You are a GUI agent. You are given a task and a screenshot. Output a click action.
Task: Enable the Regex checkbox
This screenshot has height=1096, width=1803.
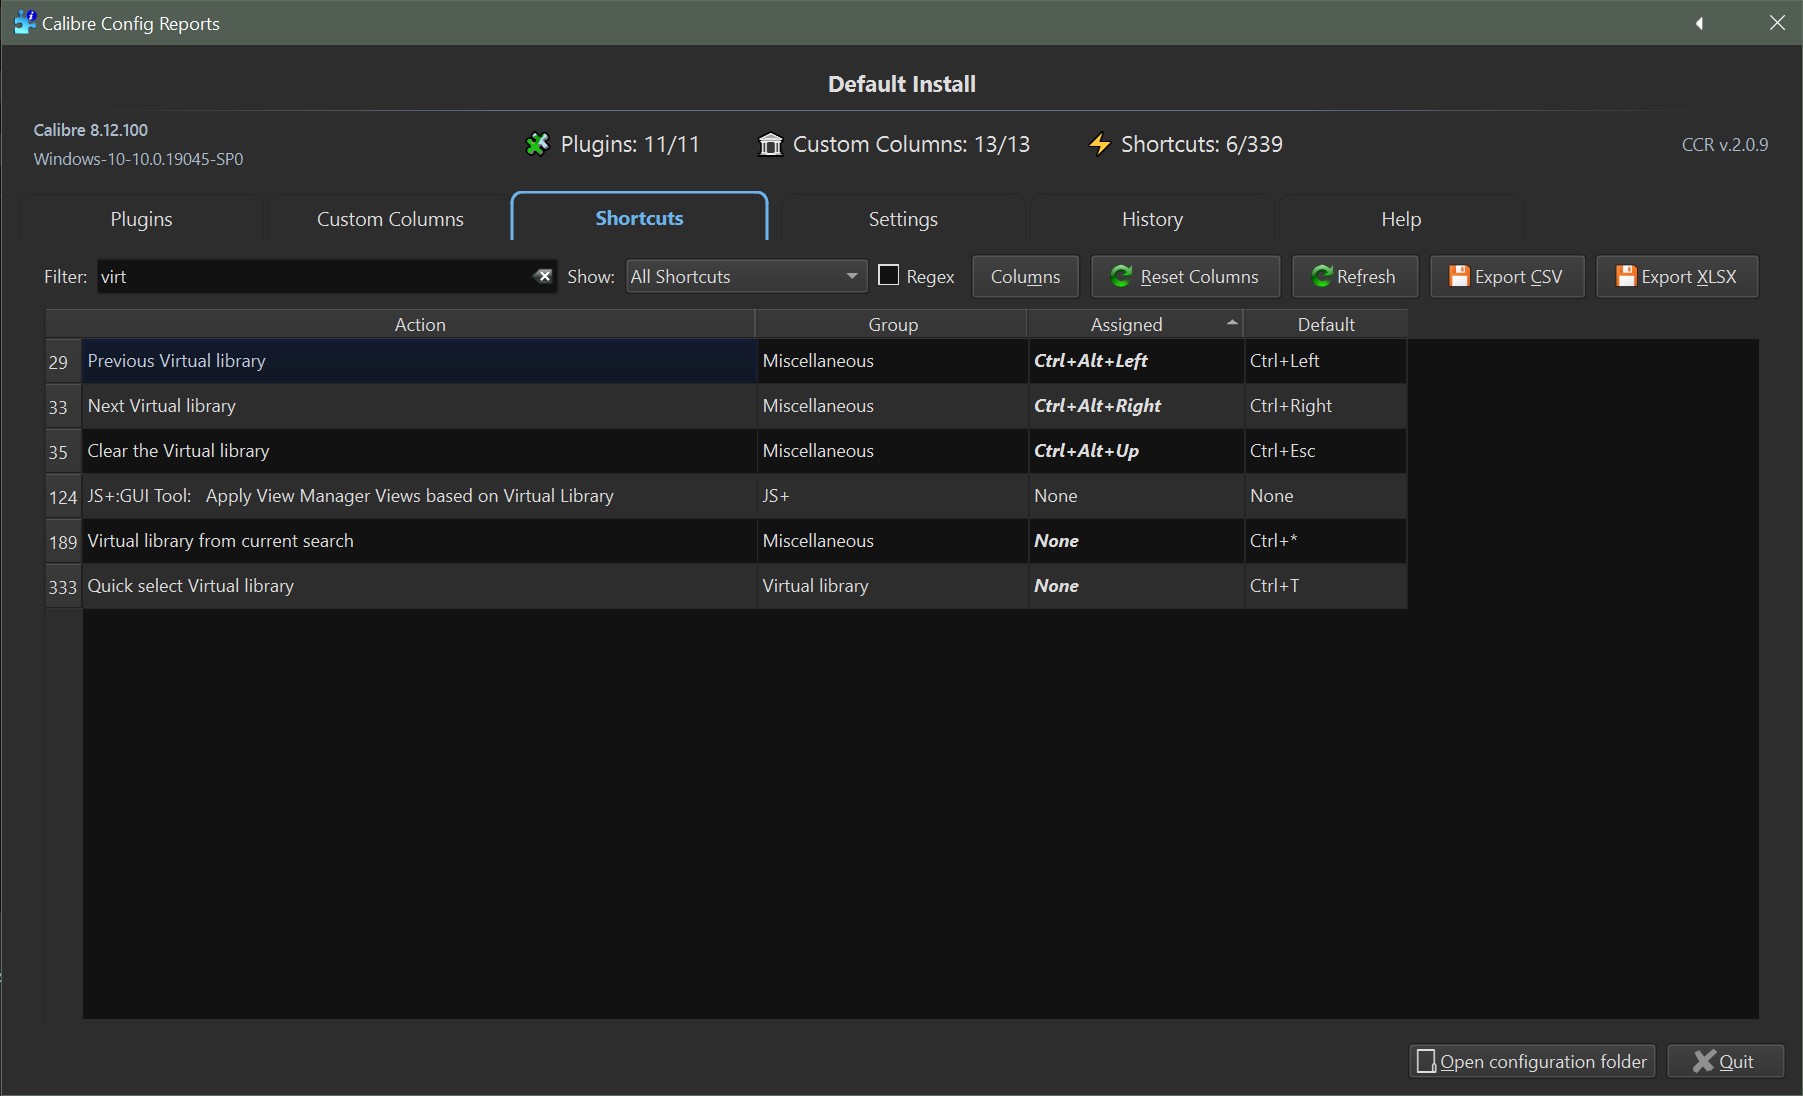[x=888, y=275]
